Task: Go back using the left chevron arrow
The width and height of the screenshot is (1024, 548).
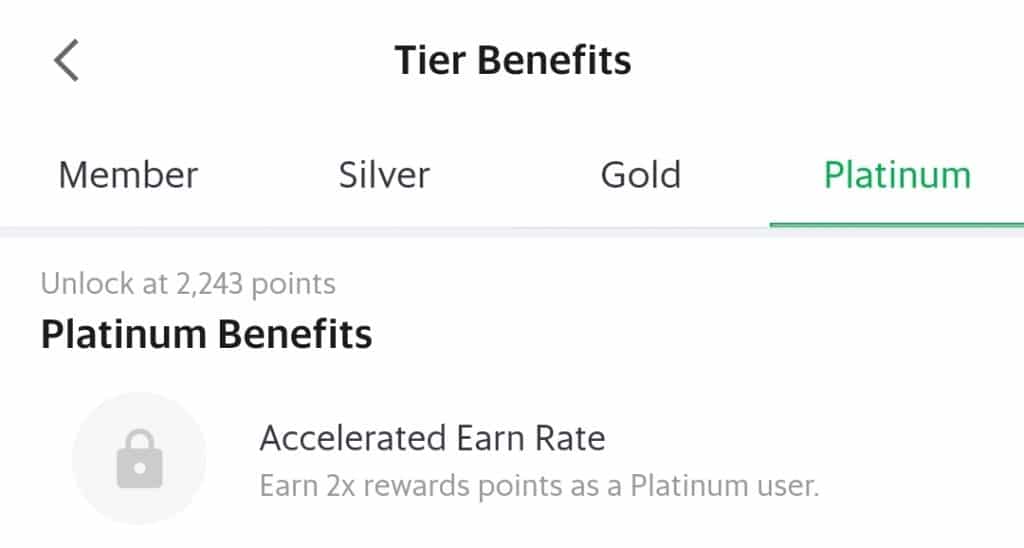Action: click(66, 60)
